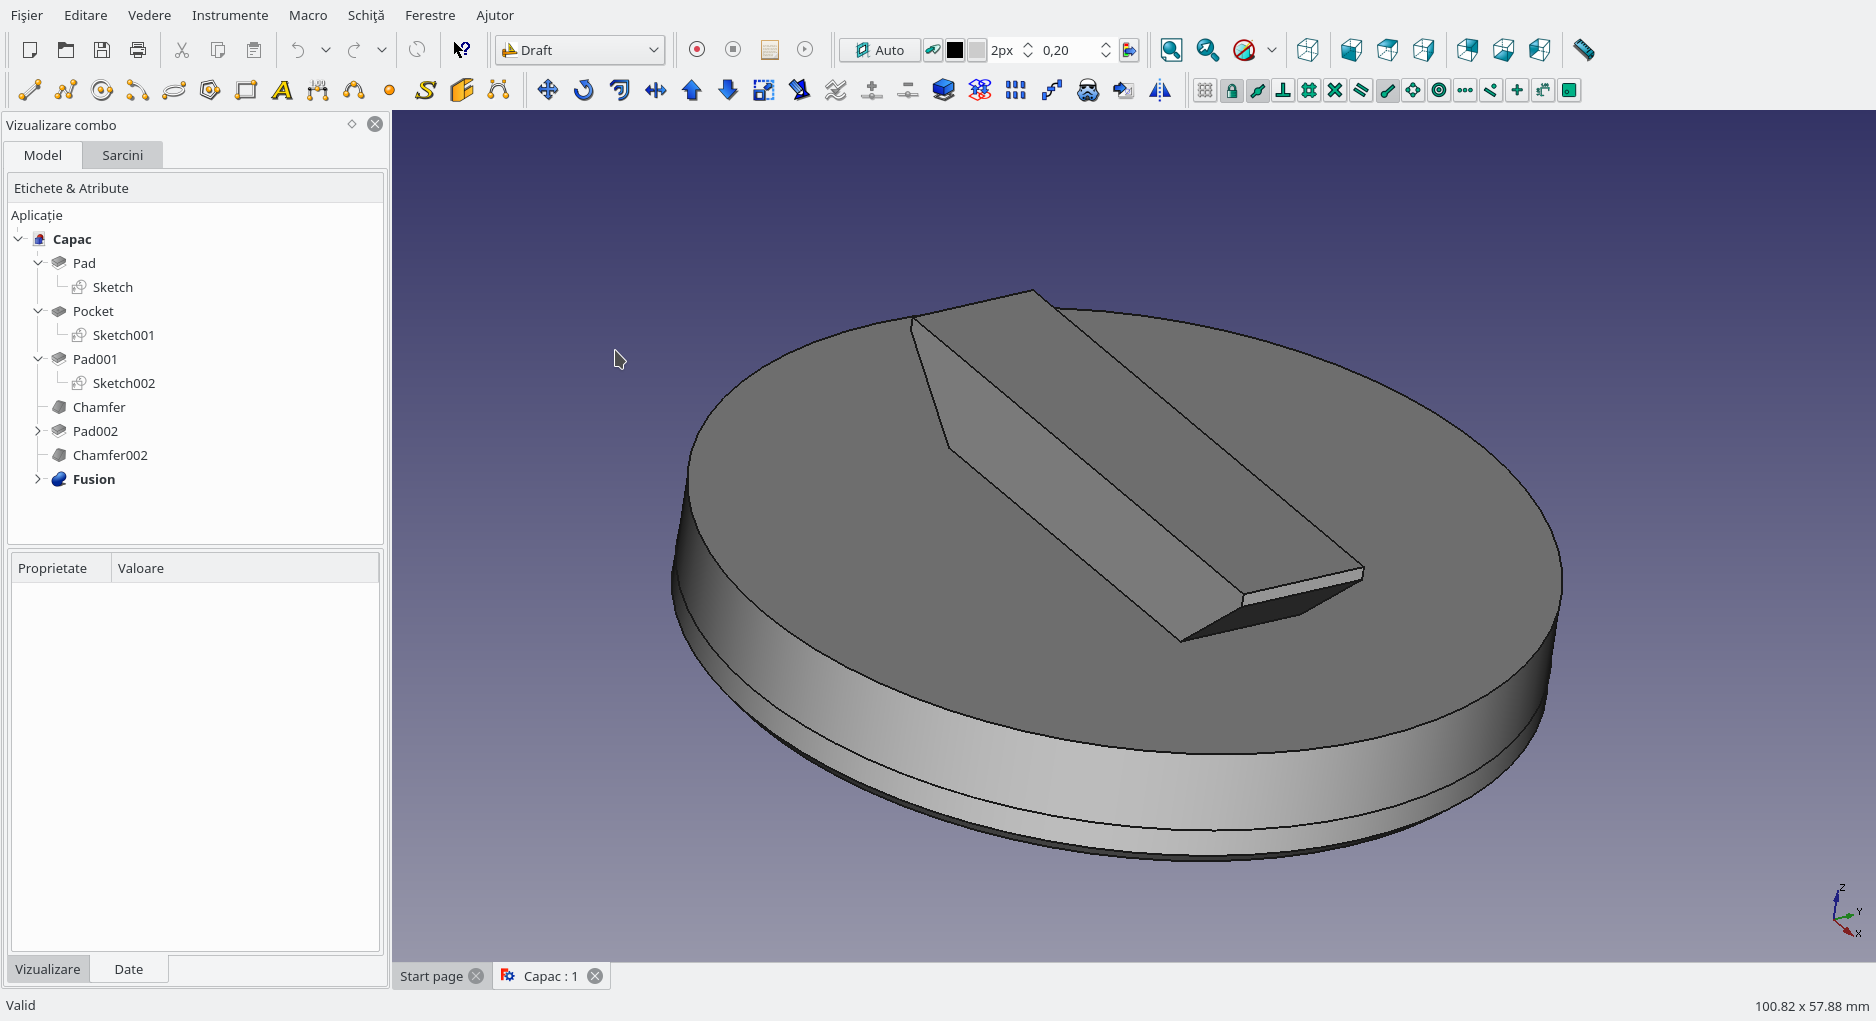The height and width of the screenshot is (1021, 1876).
Task: Expand the Fusion tree item
Action: pyautogui.click(x=38, y=479)
